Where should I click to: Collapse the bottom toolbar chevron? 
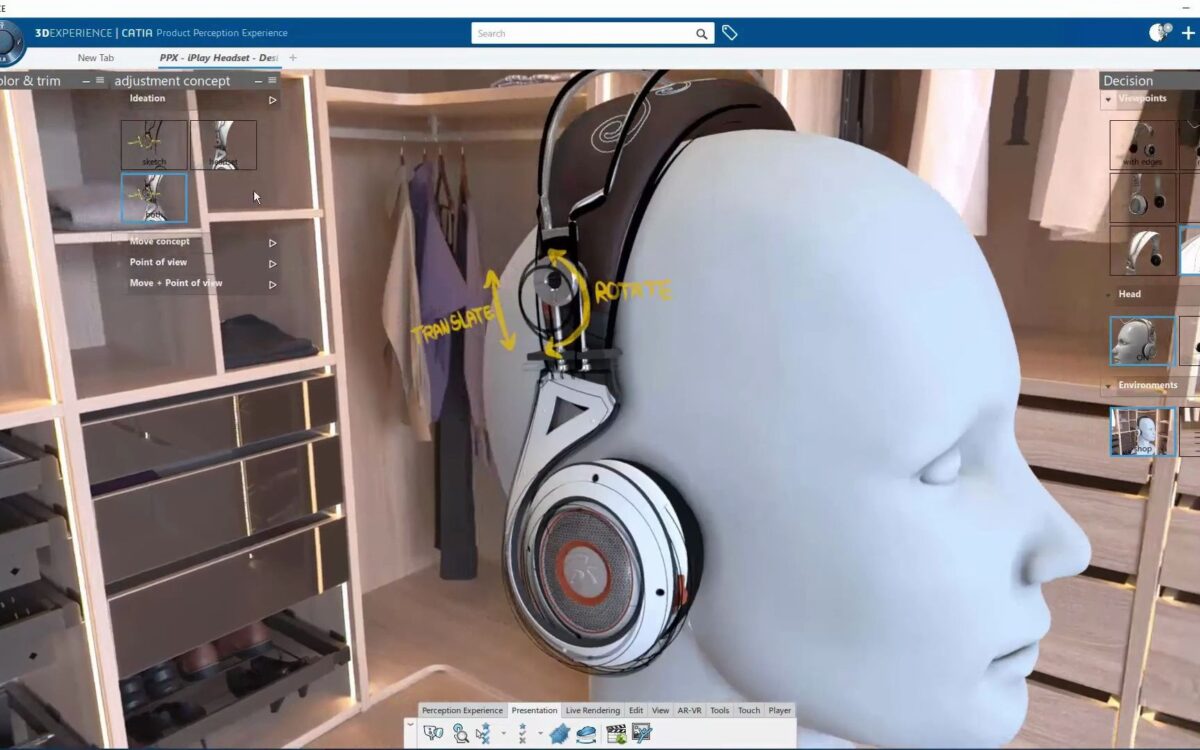click(x=409, y=724)
